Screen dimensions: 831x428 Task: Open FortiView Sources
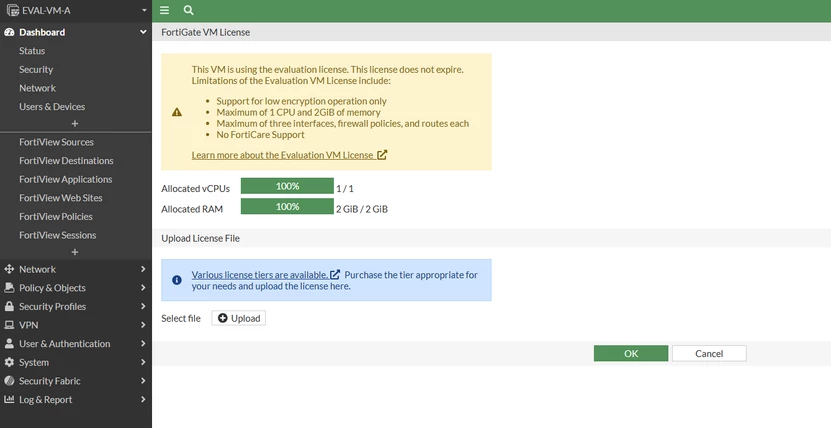coord(56,142)
